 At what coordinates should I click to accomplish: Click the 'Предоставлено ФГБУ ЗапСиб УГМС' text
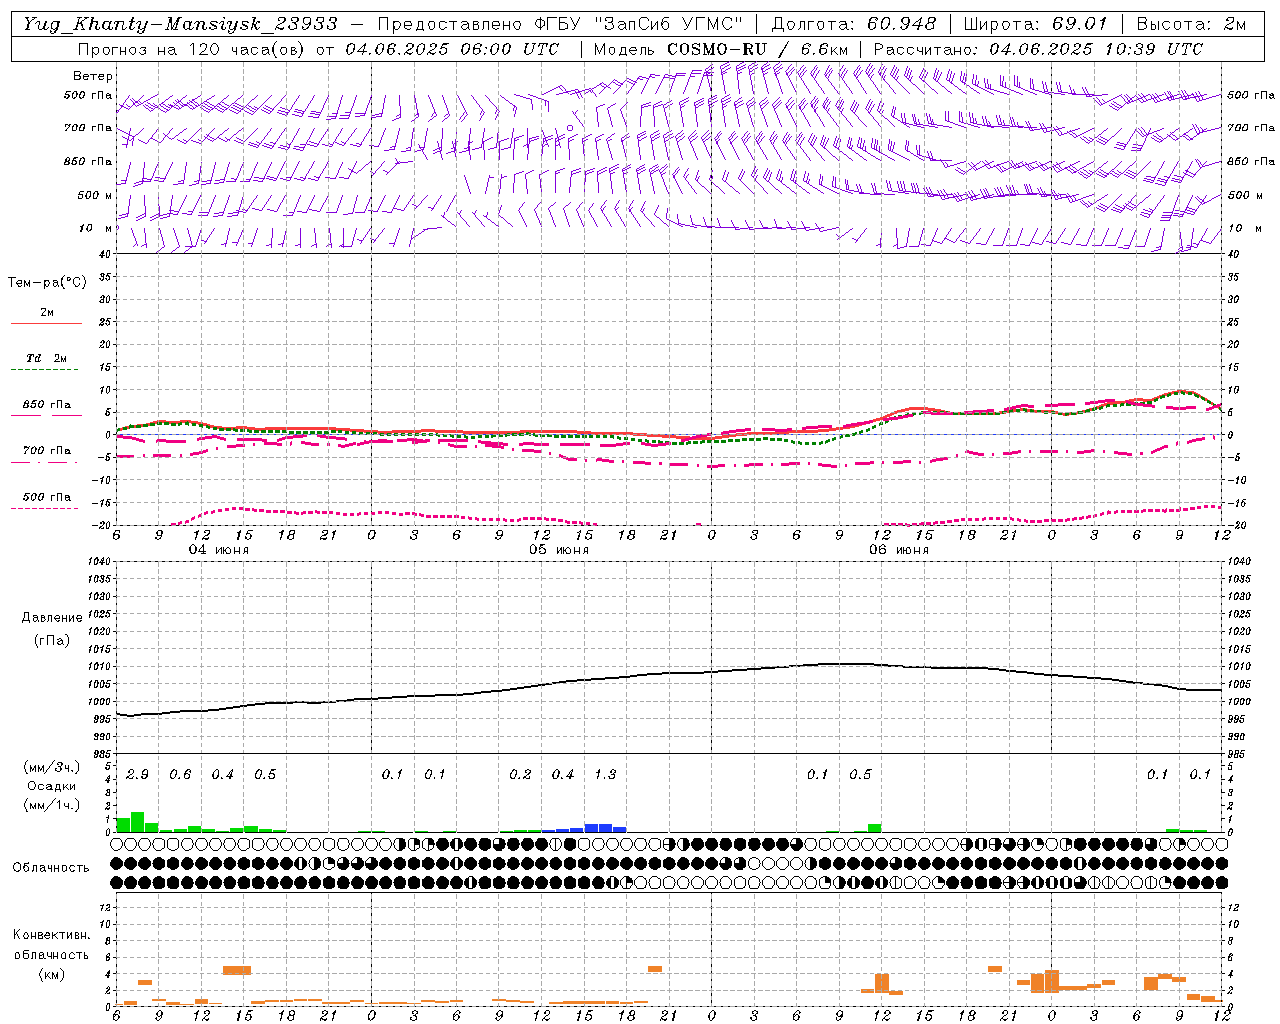pos(561,24)
